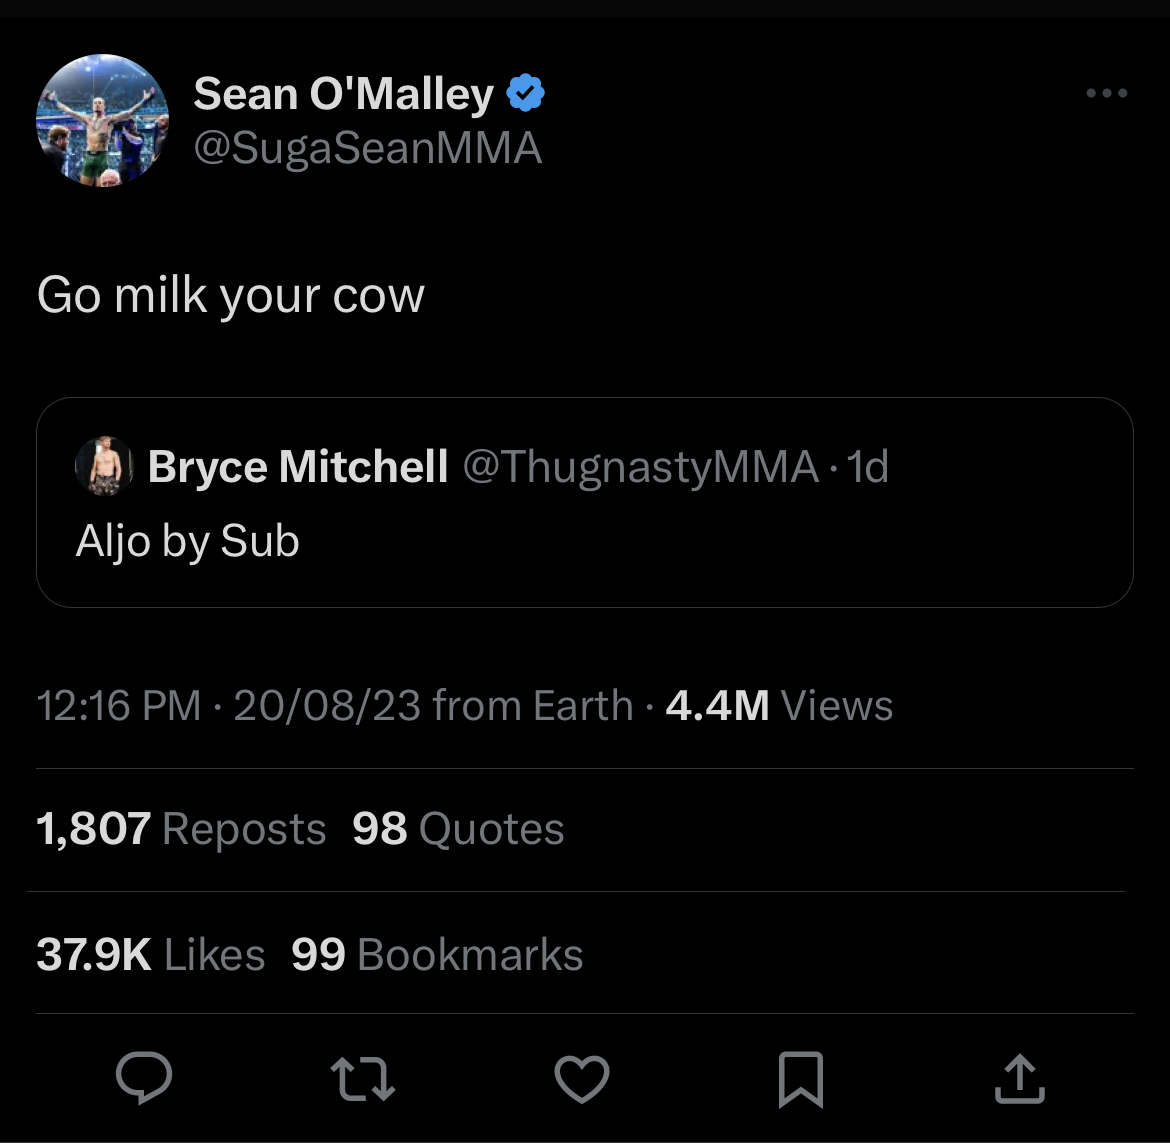This screenshot has width=1170, height=1143.
Task: Show the 37.9K Likes list
Action: [x=150, y=954]
